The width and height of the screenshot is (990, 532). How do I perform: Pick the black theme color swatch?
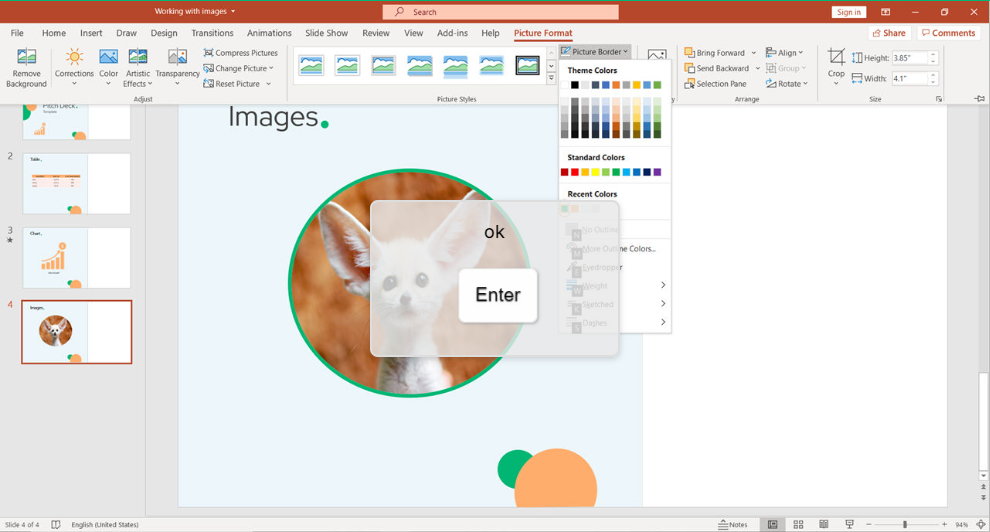(x=575, y=85)
